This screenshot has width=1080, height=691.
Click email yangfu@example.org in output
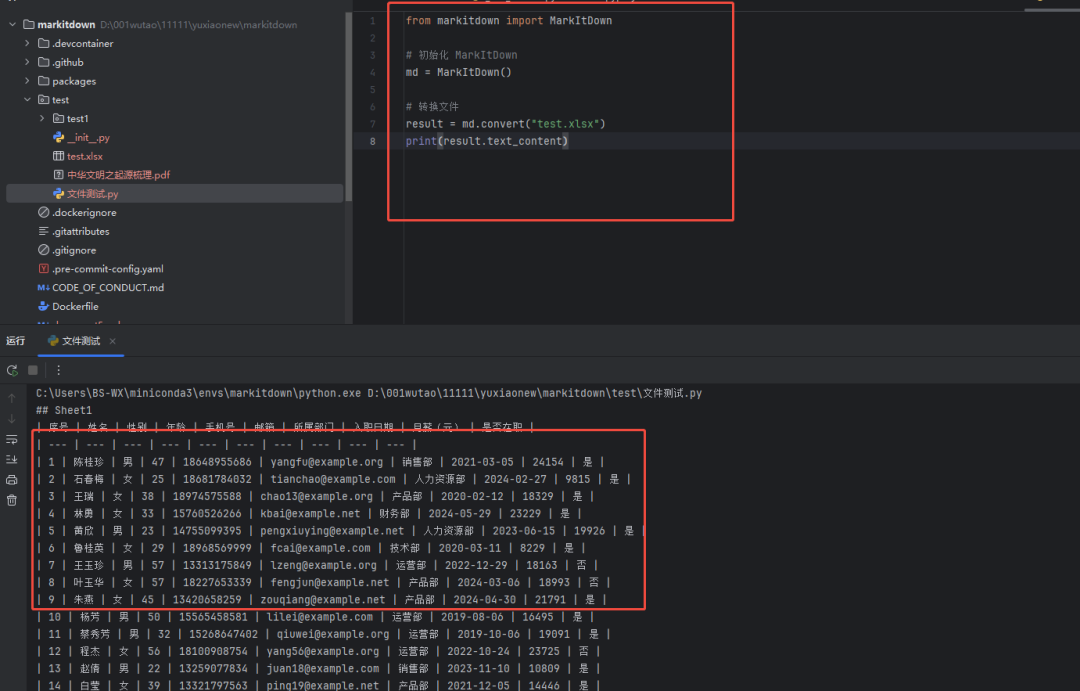(x=326, y=462)
